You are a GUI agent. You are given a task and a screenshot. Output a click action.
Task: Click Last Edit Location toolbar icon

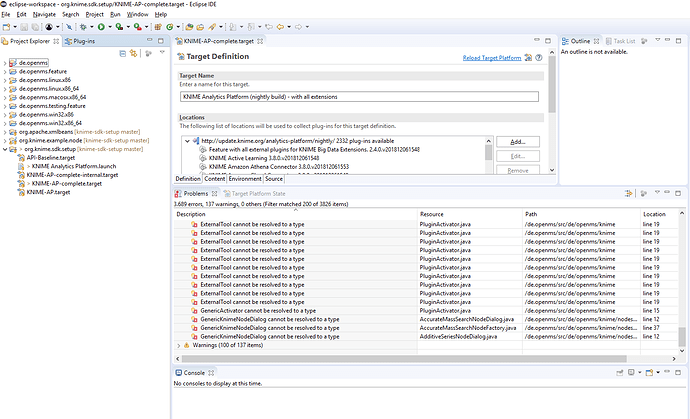click(x=269, y=27)
